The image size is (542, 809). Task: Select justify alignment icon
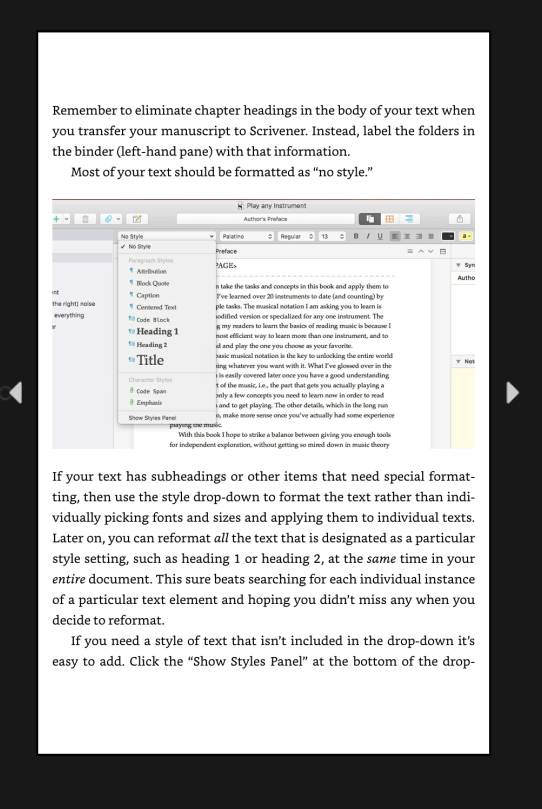tap(431, 236)
